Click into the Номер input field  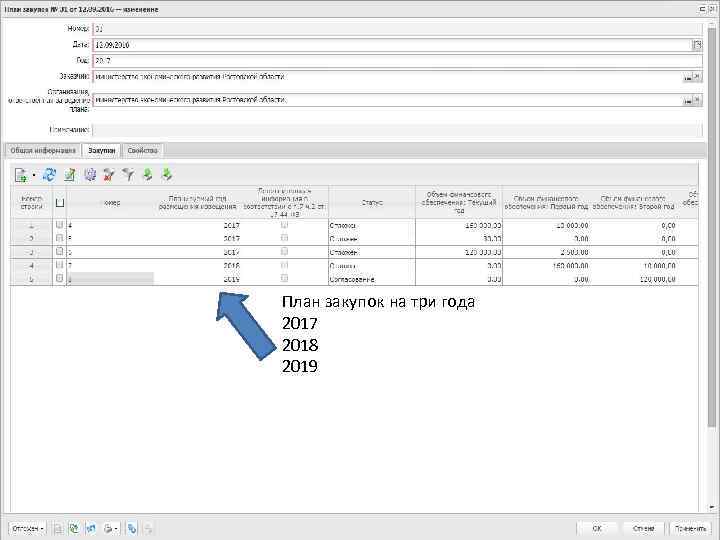click(397, 29)
